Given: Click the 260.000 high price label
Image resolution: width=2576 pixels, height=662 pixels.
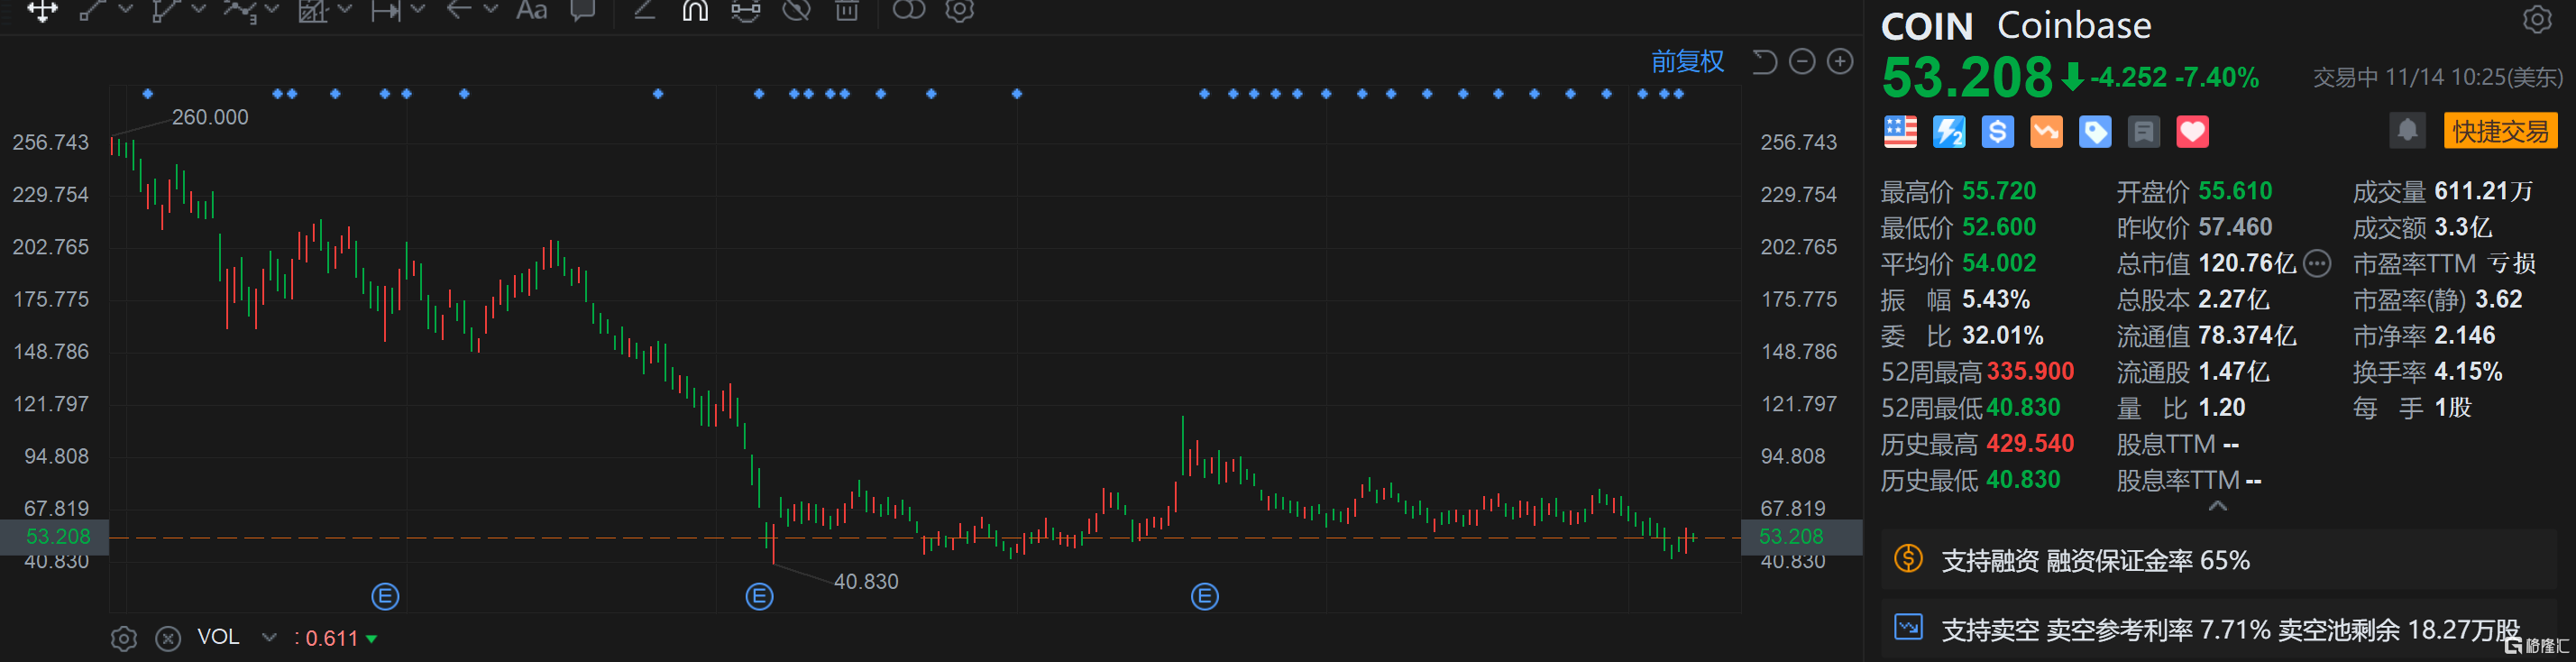Looking at the screenshot, I should 210,117.
